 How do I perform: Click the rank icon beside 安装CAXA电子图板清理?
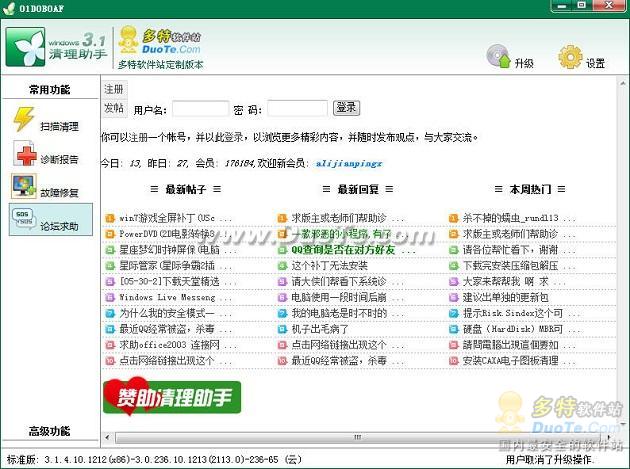pyautogui.click(x=454, y=361)
